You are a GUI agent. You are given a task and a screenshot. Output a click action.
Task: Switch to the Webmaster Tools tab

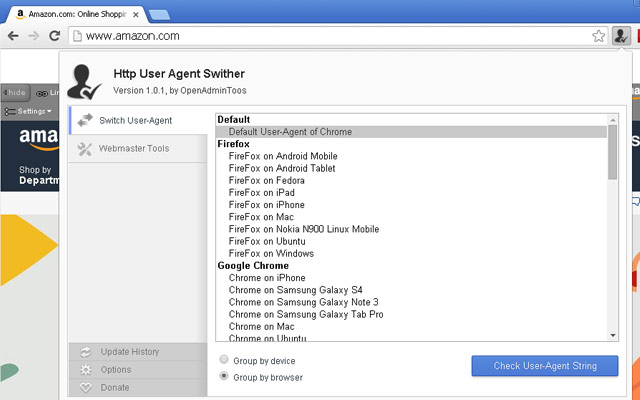pyautogui.click(x=134, y=149)
